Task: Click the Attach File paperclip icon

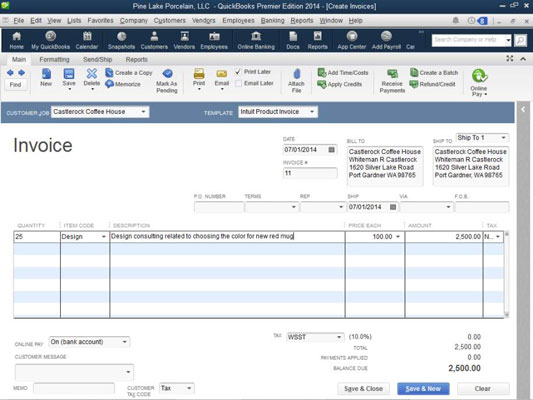Action: tap(296, 74)
